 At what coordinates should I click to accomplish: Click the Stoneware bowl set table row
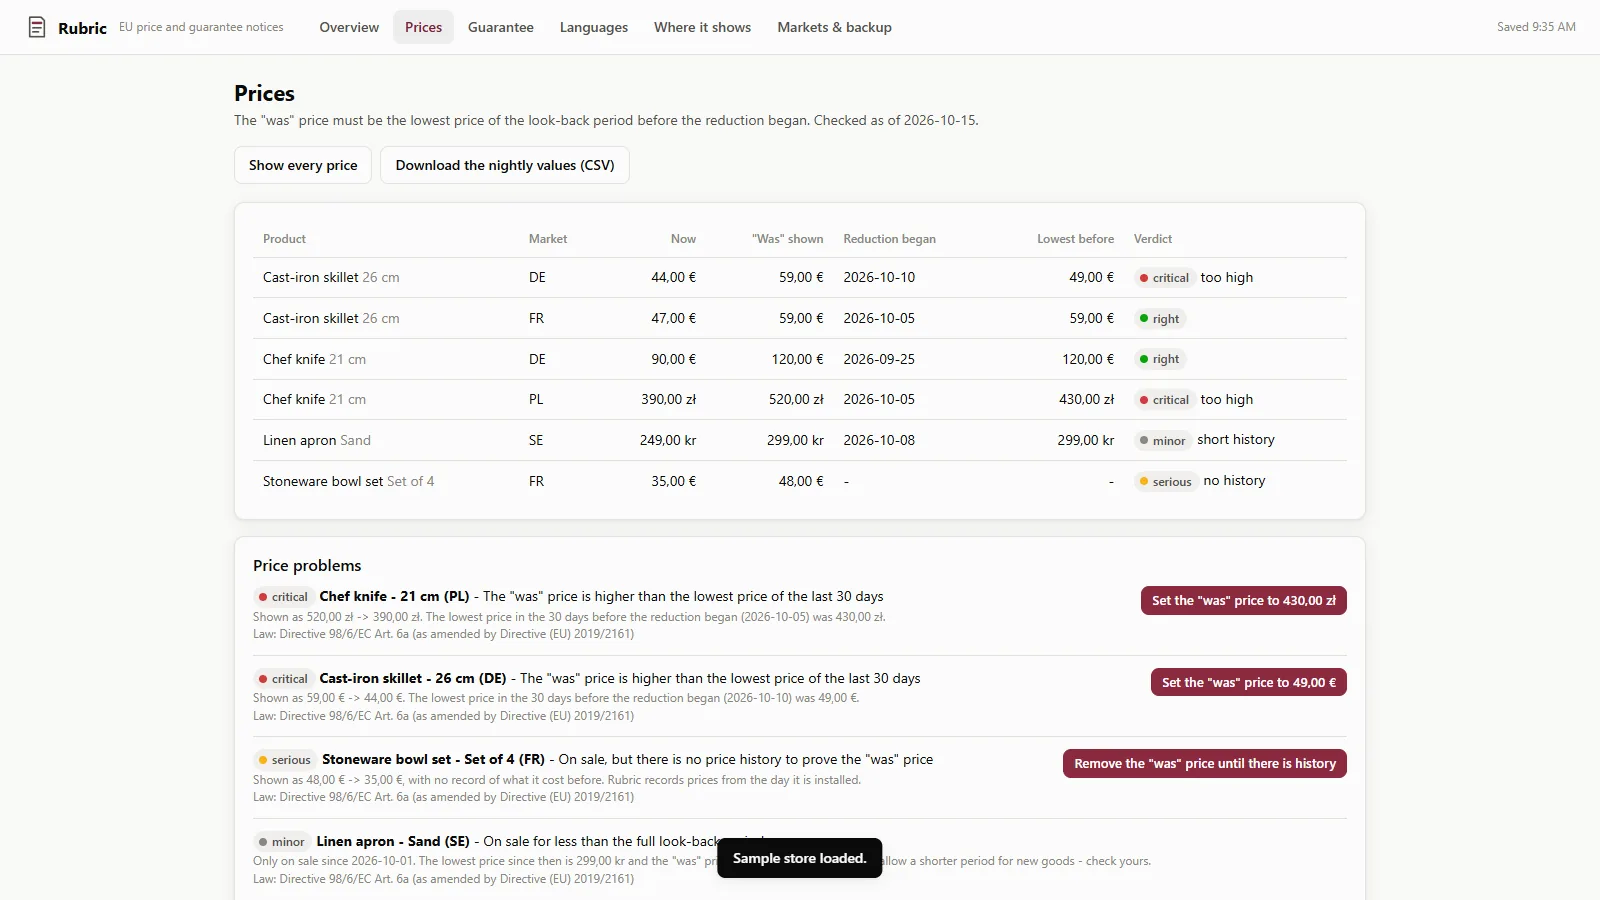pos(800,481)
